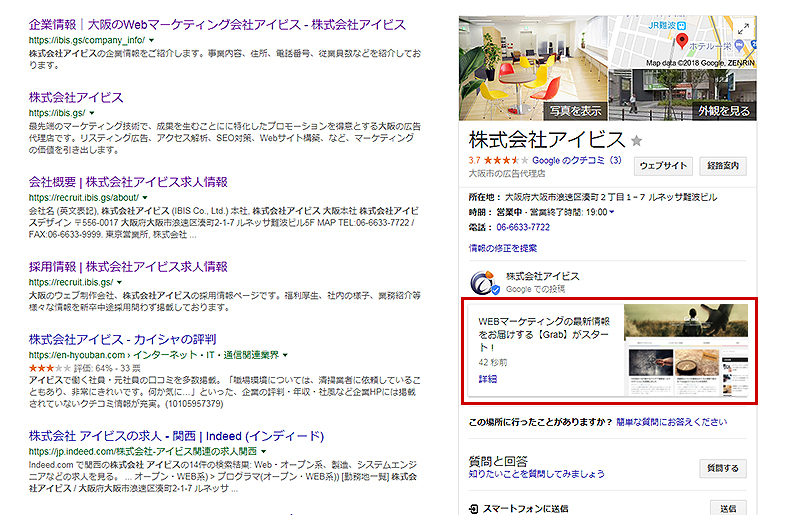Click the 送信 button

click(x=729, y=508)
